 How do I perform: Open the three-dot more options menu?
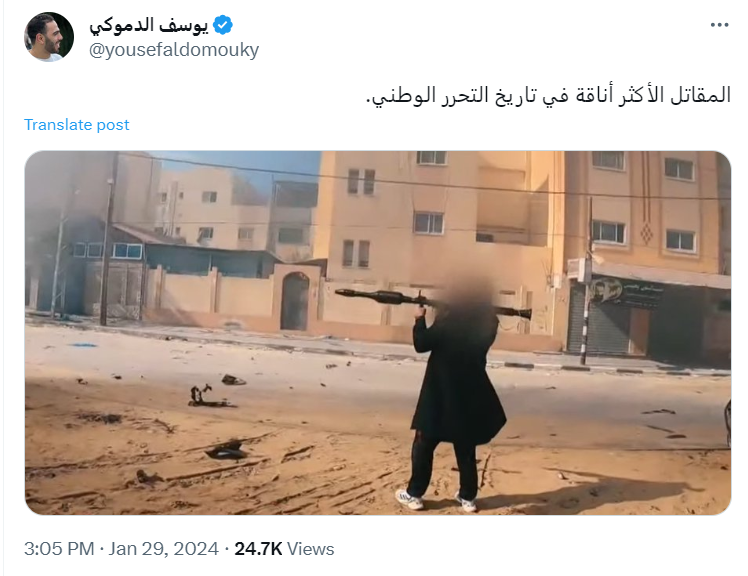(x=719, y=25)
